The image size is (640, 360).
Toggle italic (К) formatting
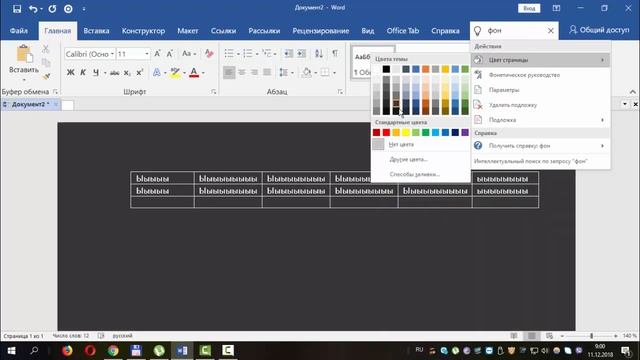(x=83, y=73)
